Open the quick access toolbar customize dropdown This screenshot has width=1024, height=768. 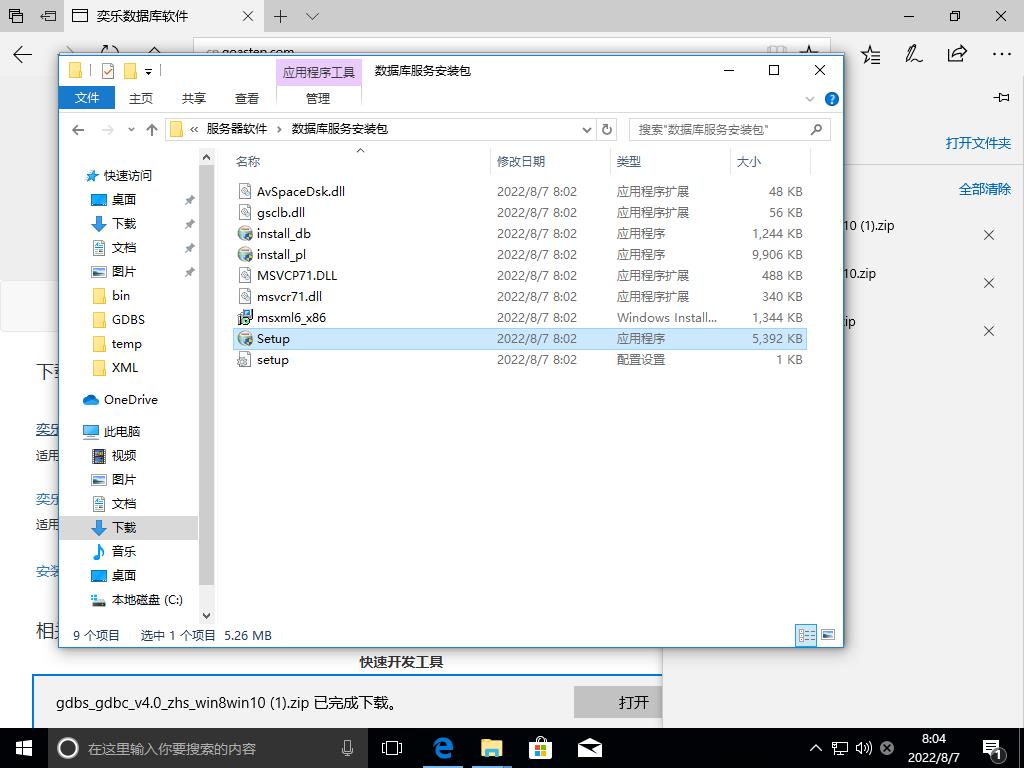click(148, 71)
